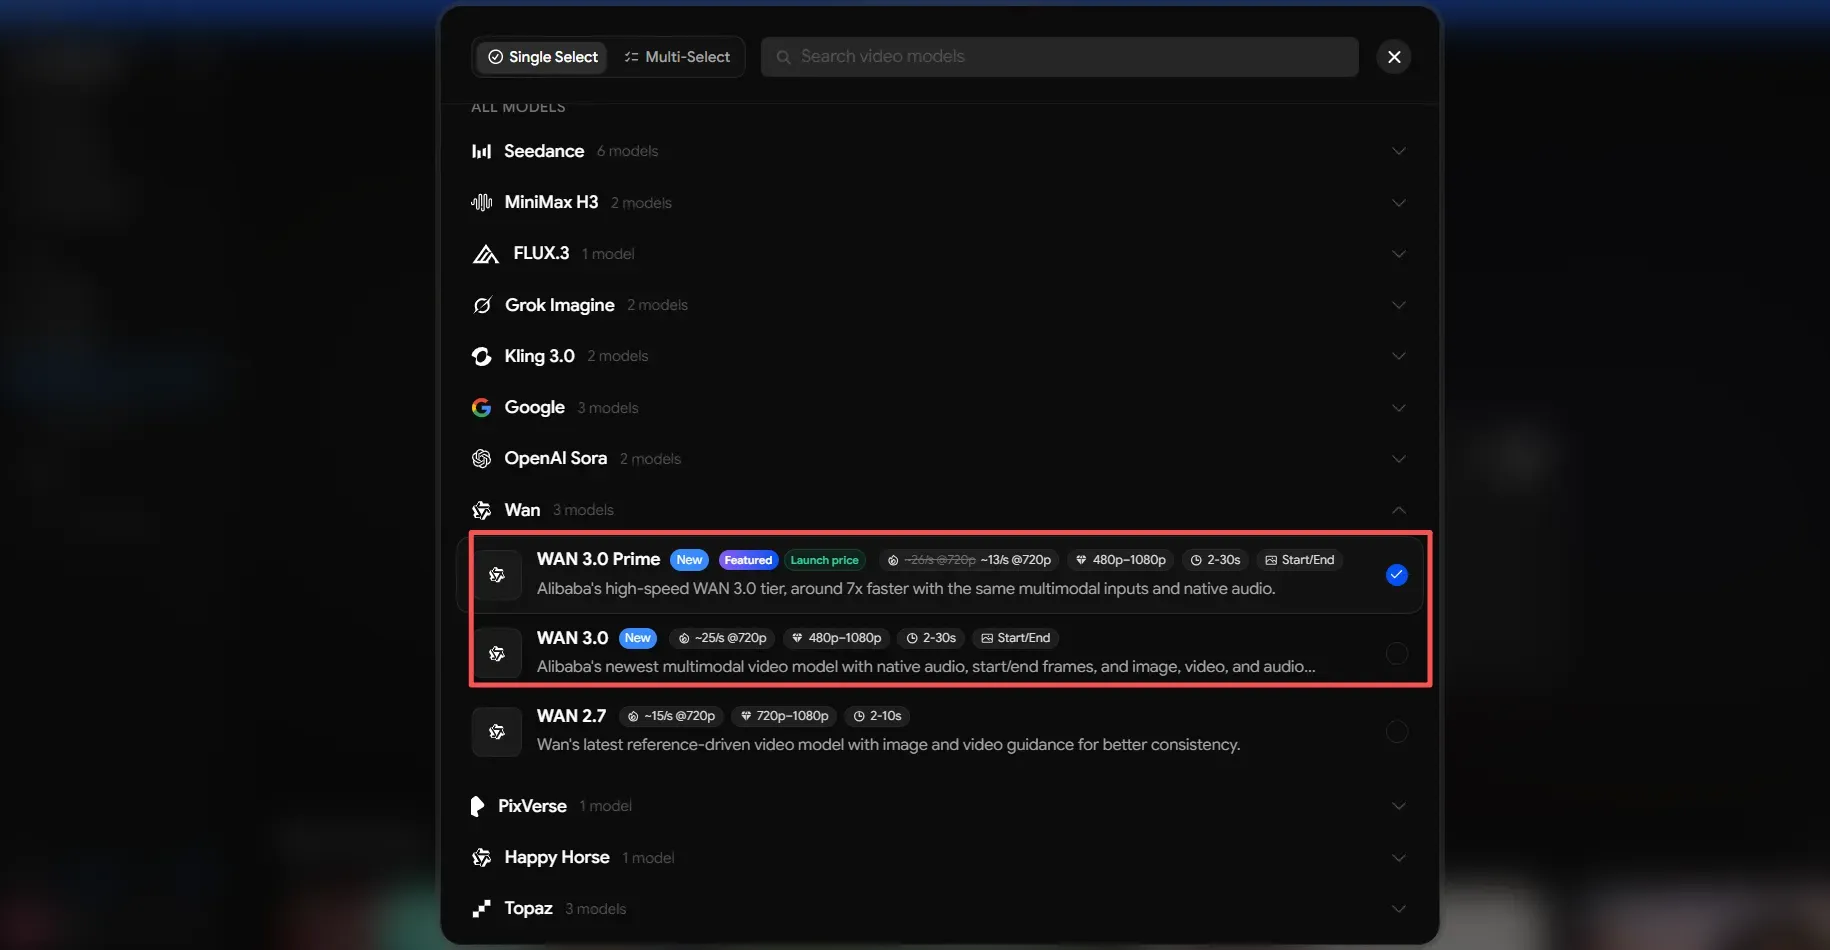Click WAN 3.0 Prime description text
Image resolution: width=1830 pixels, height=950 pixels.
pos(906,589)
